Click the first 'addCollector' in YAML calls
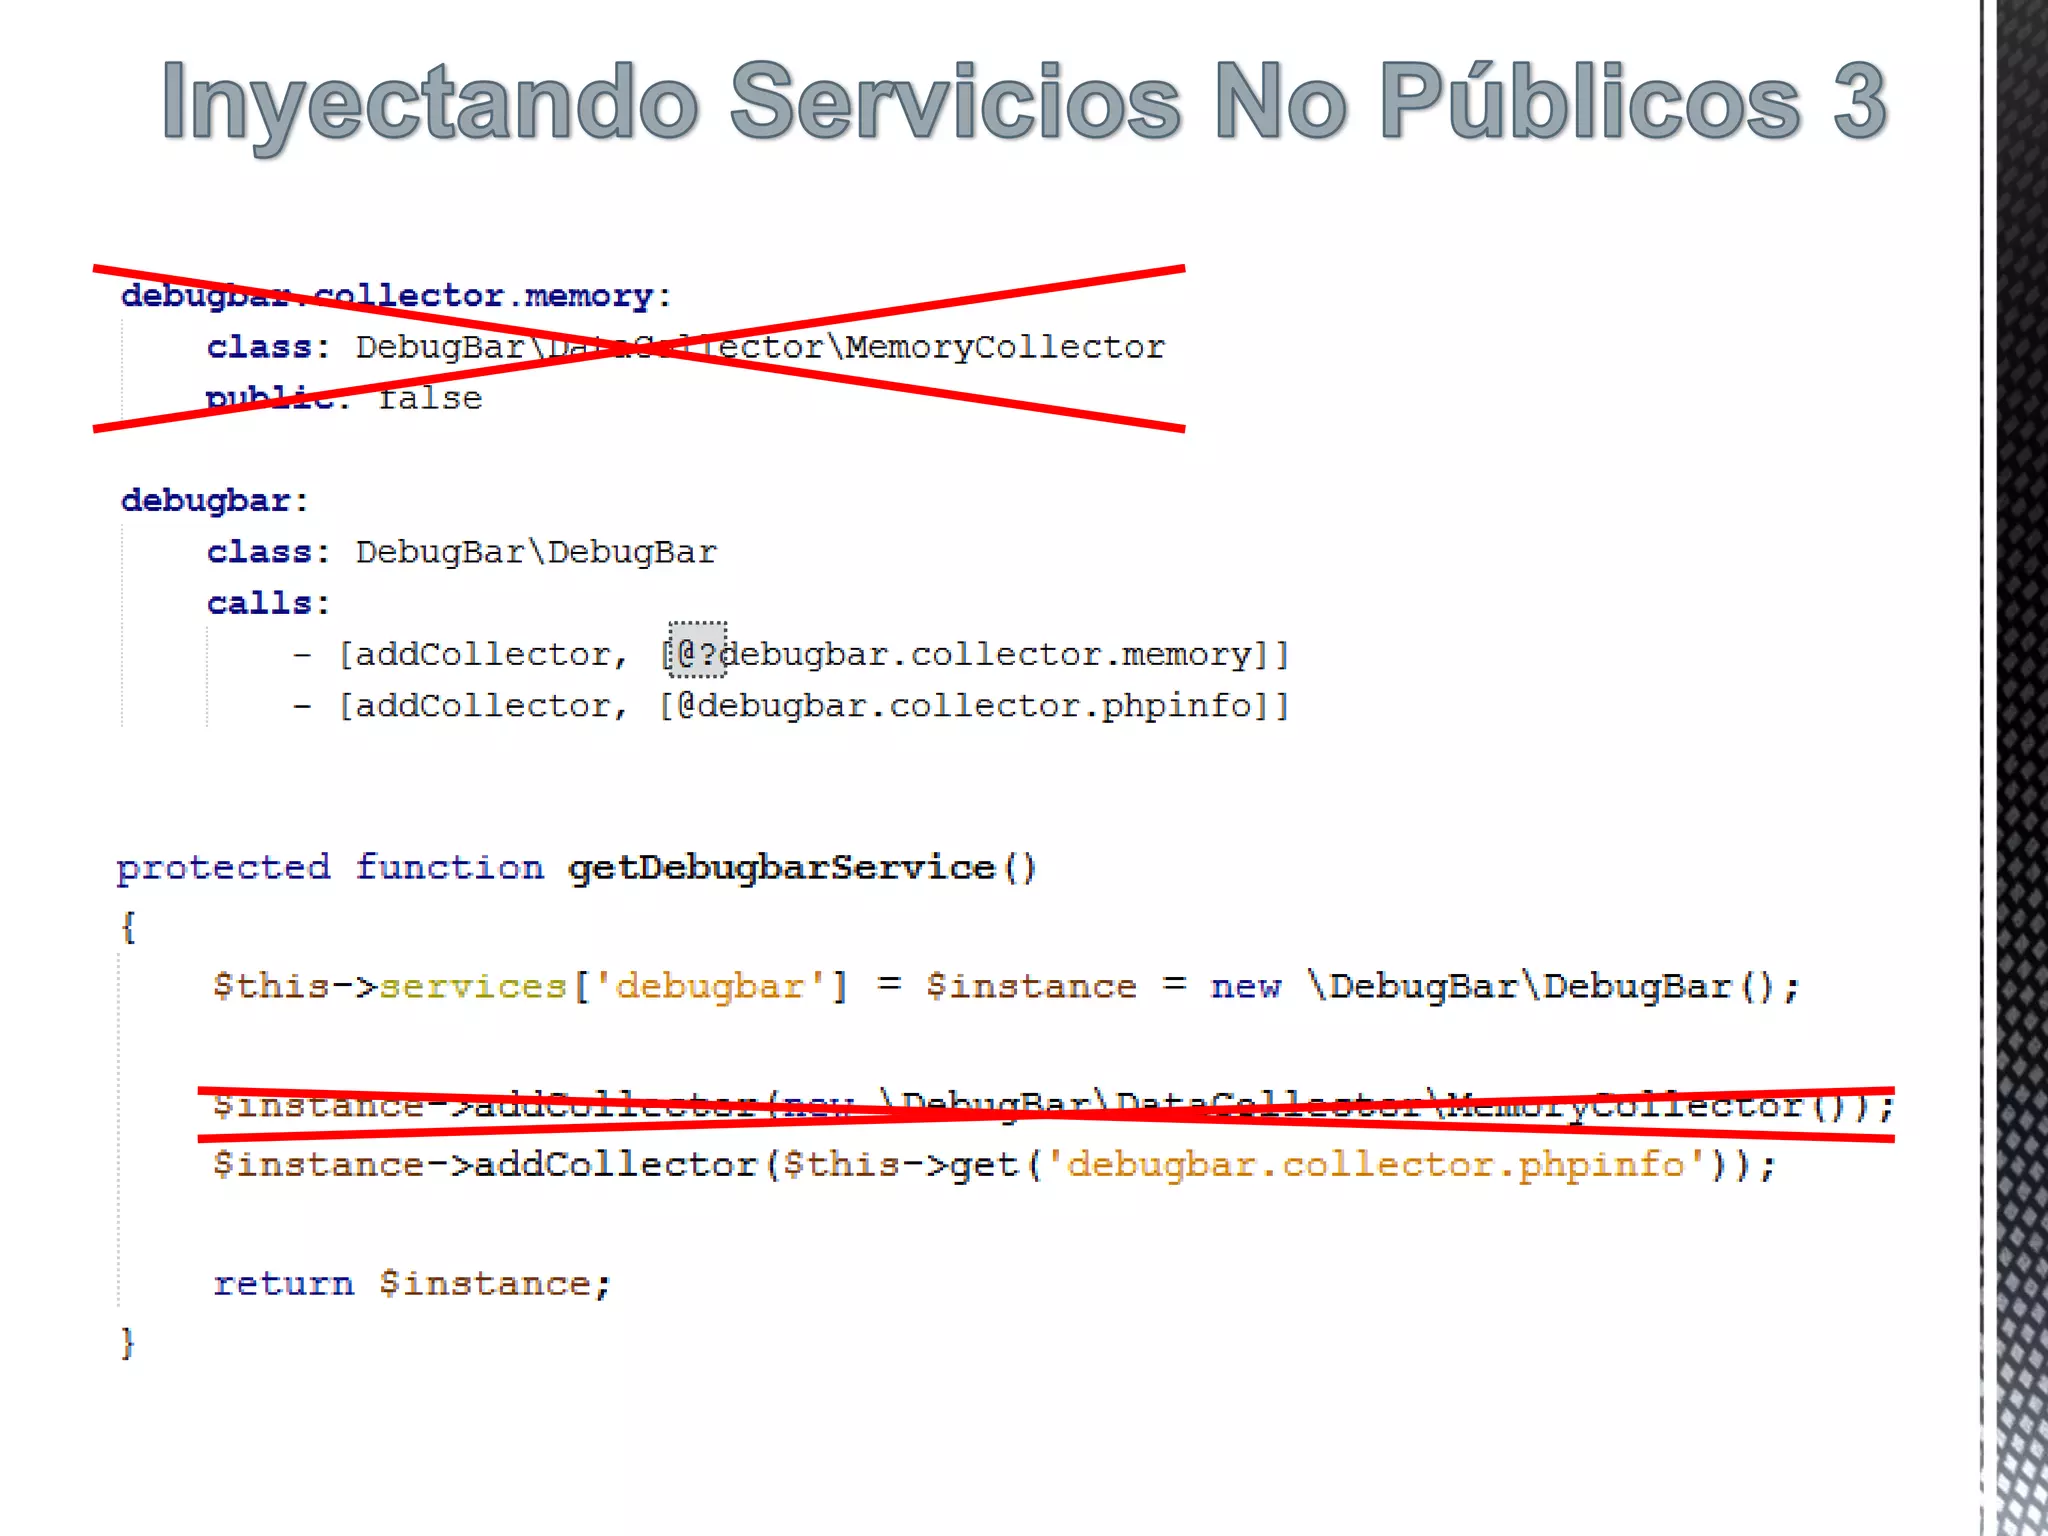The width and height of the screenshot is (2048, 1536). point(484,655)
